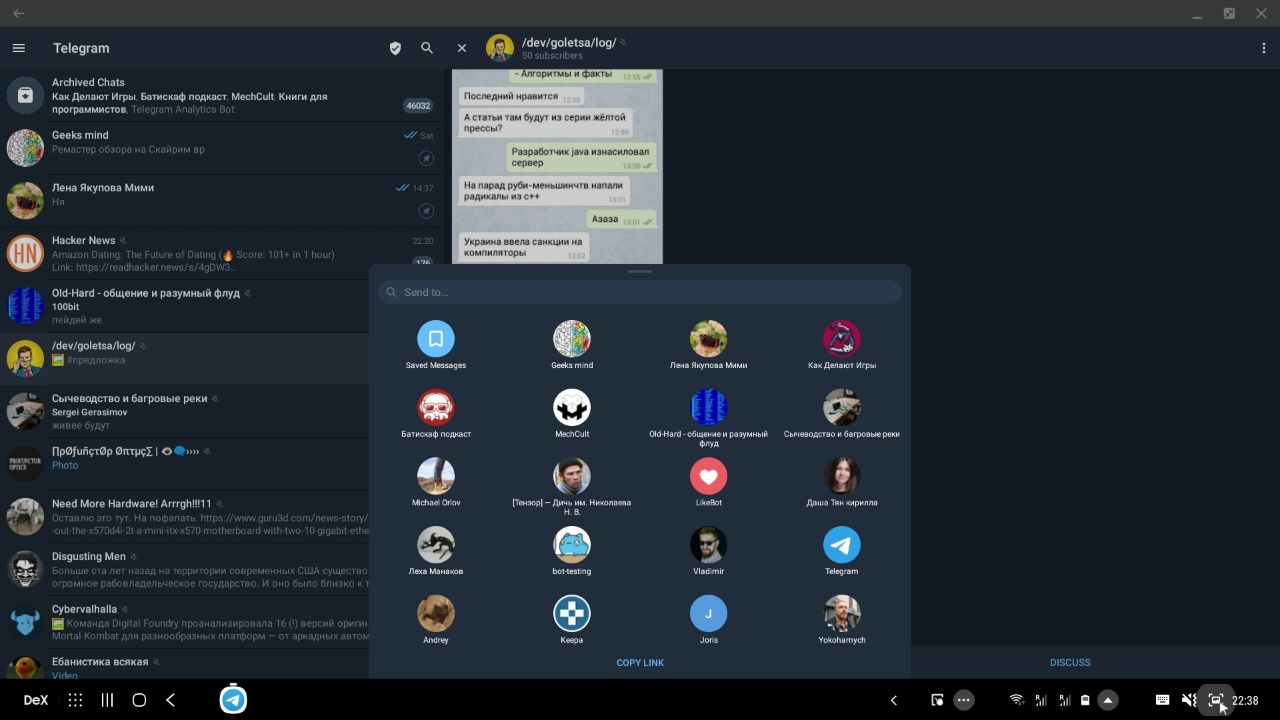This screenshot has width=1280, height=720.
Task: Open Ебанистика всякая chat in list
Action: 185,665
